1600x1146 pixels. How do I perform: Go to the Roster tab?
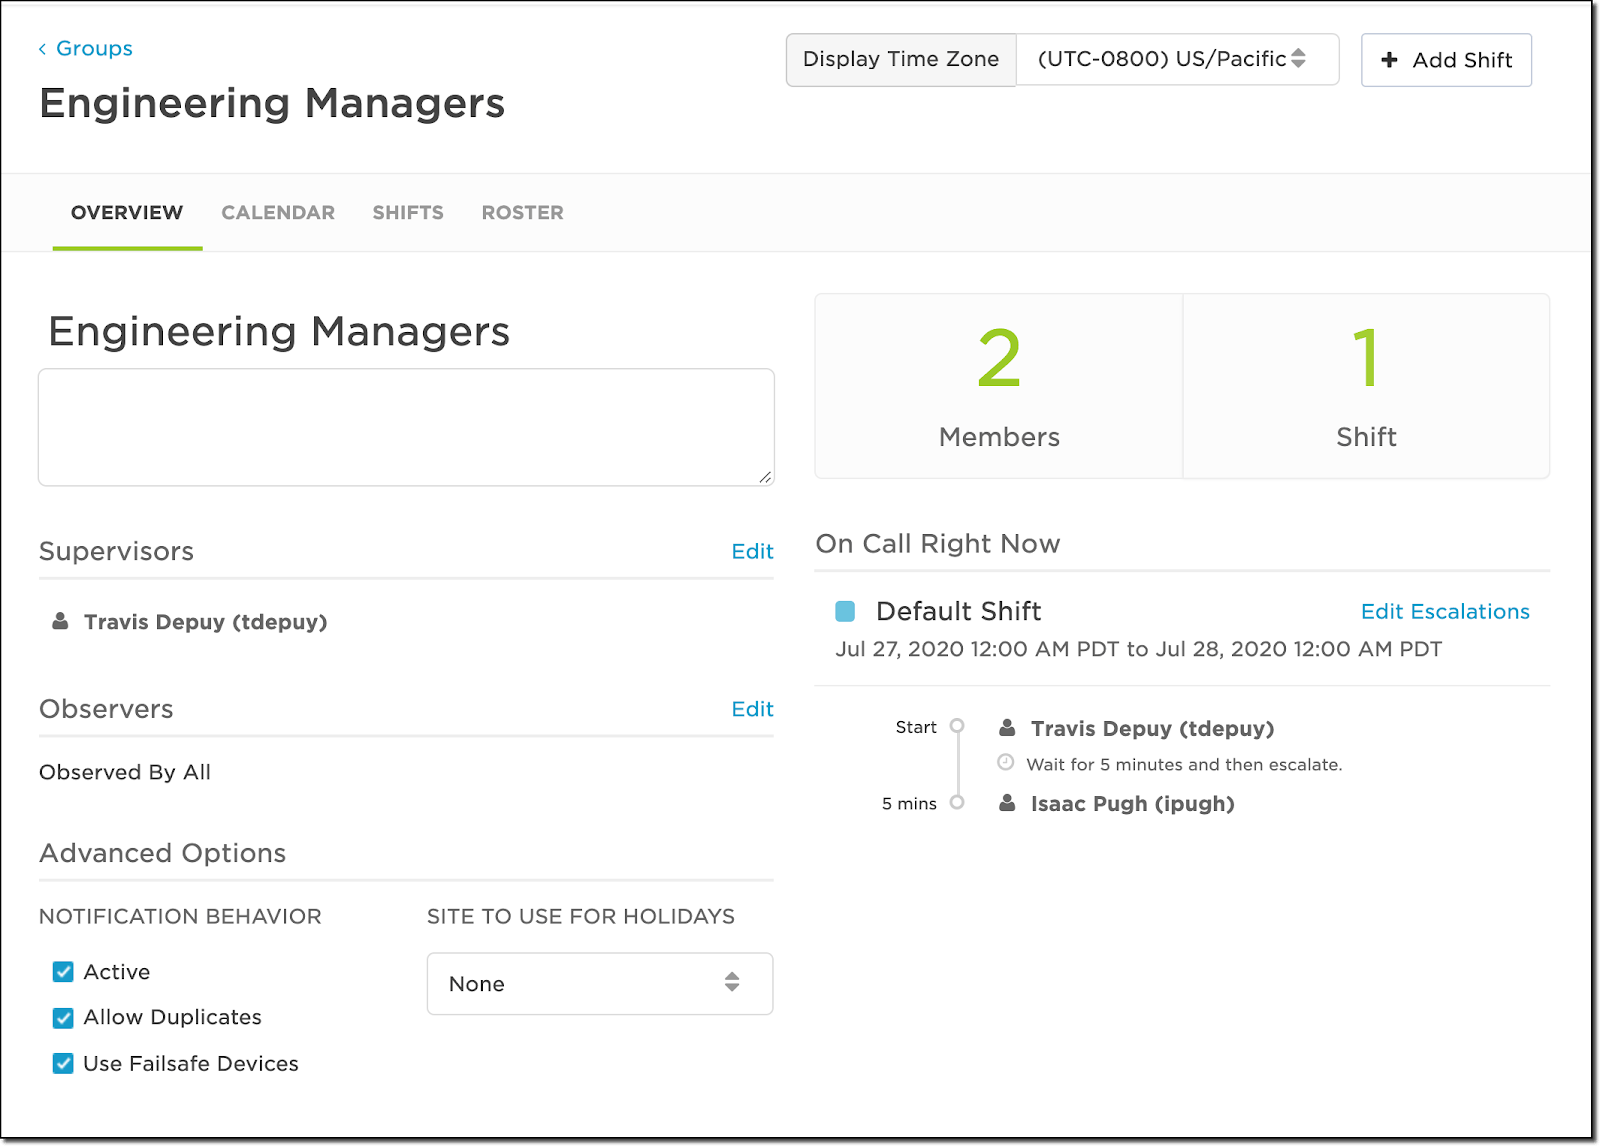[x=522, y=213]
